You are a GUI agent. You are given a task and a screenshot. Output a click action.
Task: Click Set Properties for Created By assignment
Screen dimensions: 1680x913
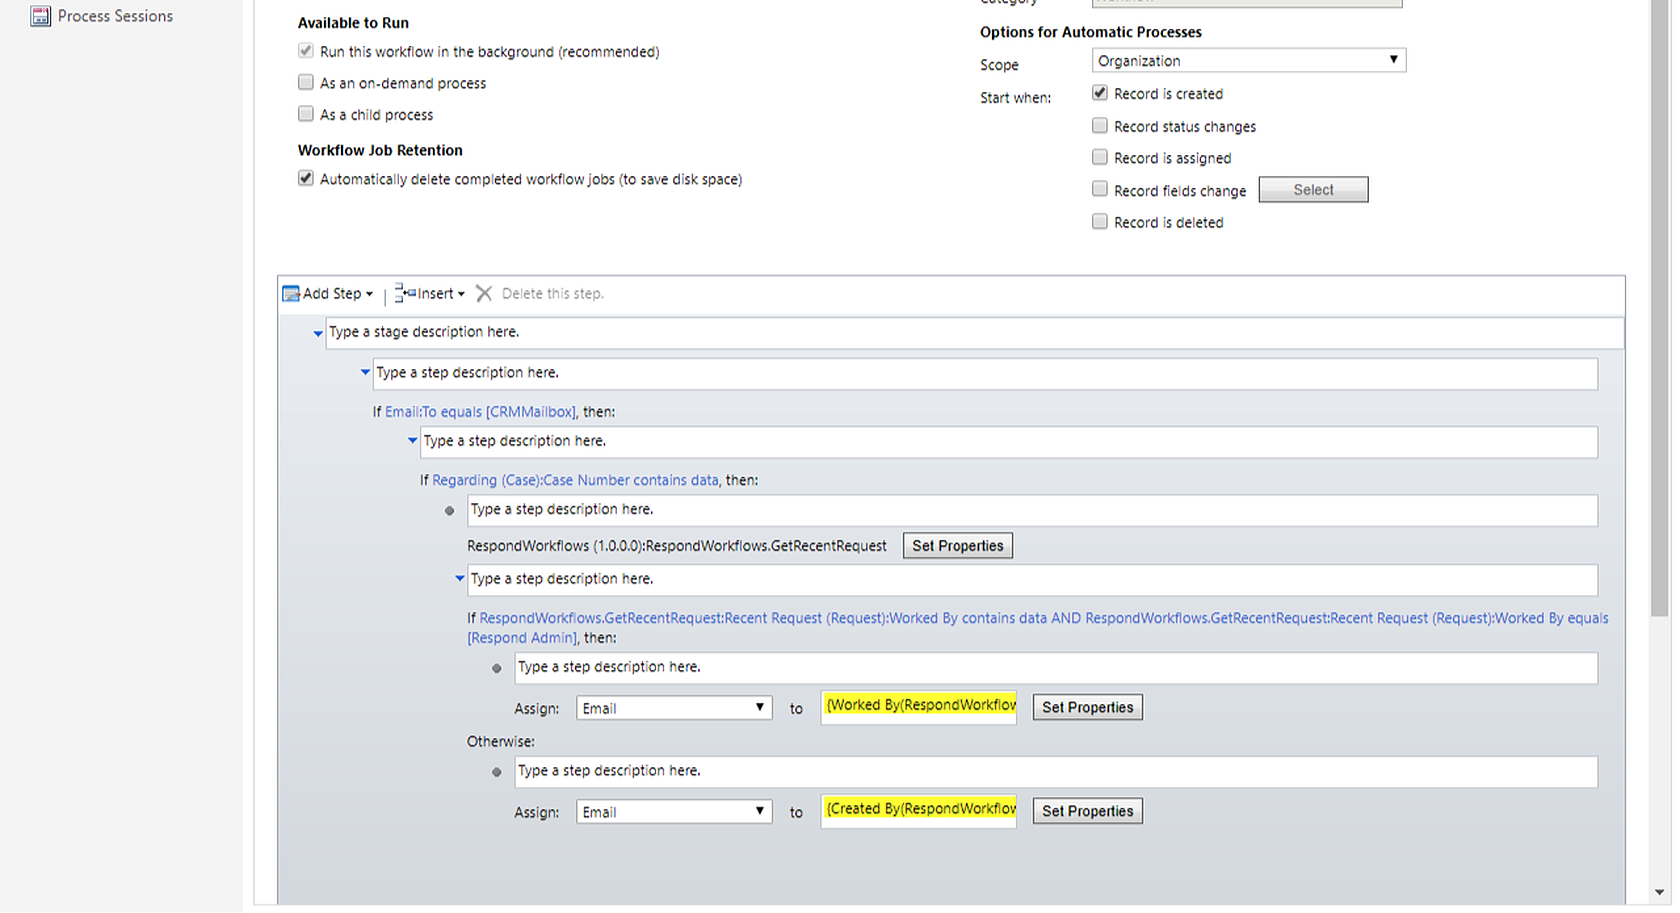[x=1087, y=811]
